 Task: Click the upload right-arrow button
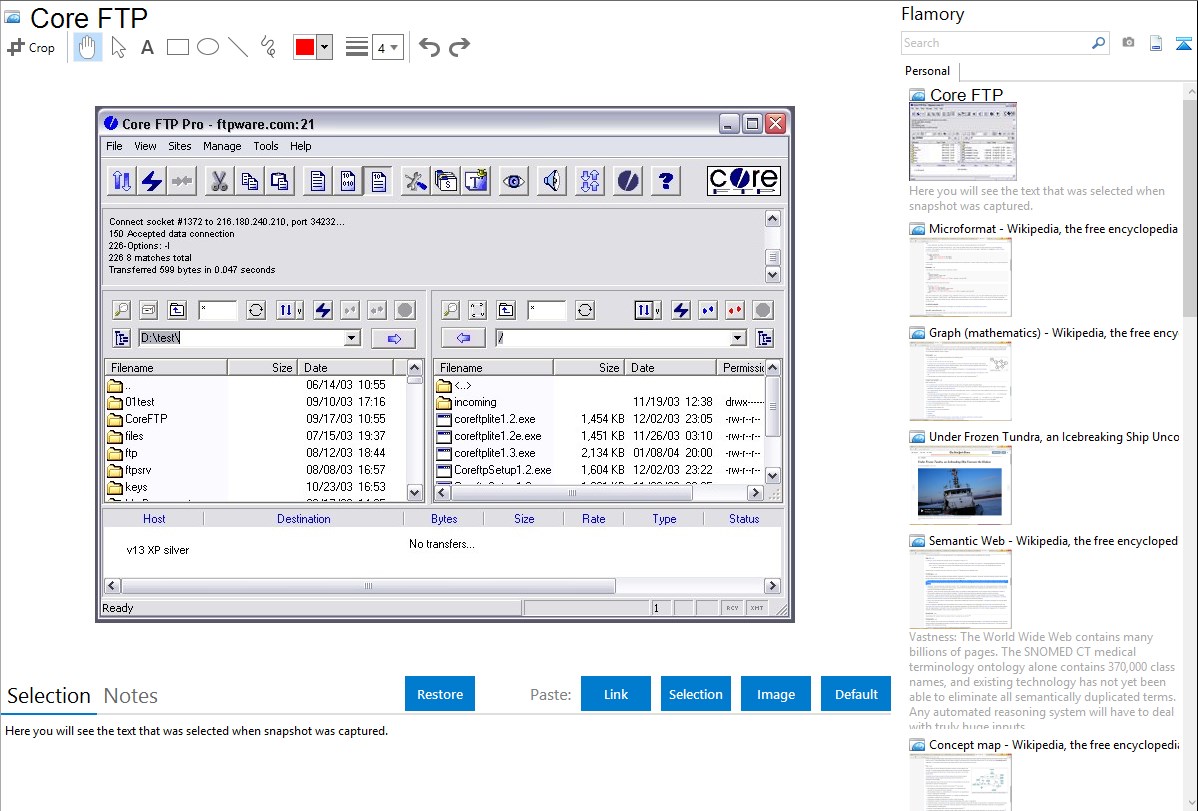tap(393, 338)
